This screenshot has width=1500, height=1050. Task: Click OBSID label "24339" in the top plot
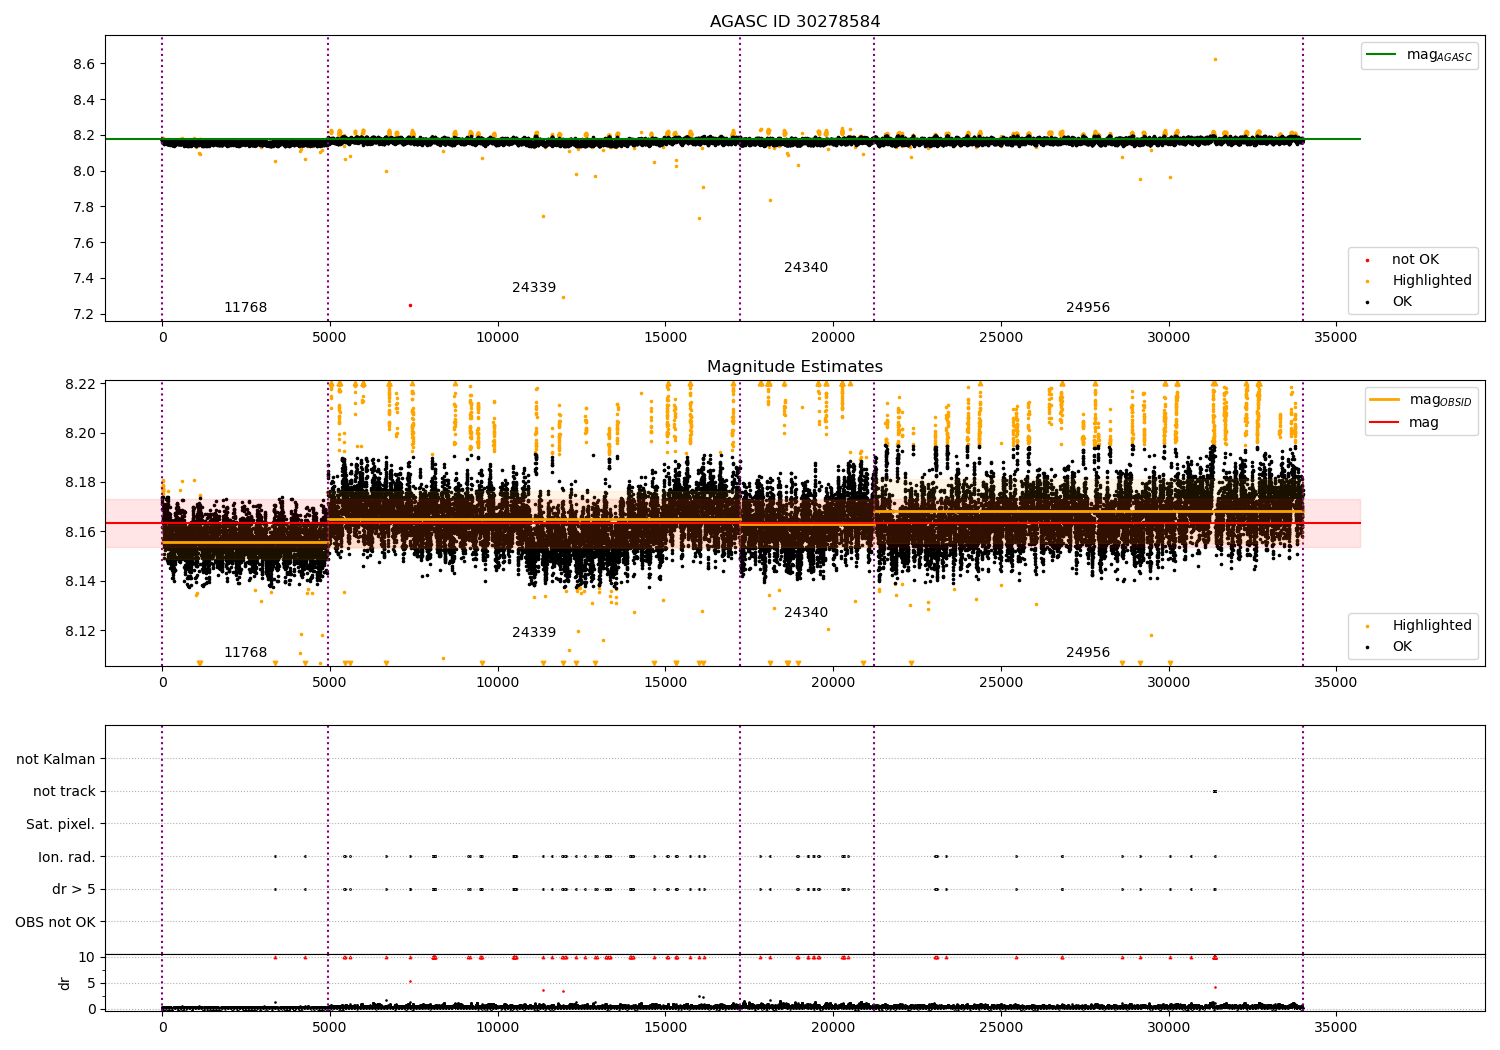[x=534, y=288]
